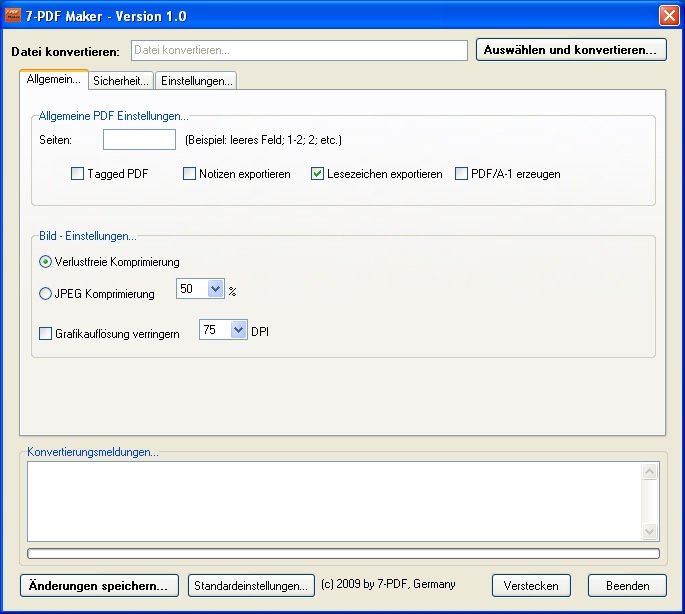Uncheck Lesezeichen exportieren checkbox
The image size is (685, 614).
[318, 174]
